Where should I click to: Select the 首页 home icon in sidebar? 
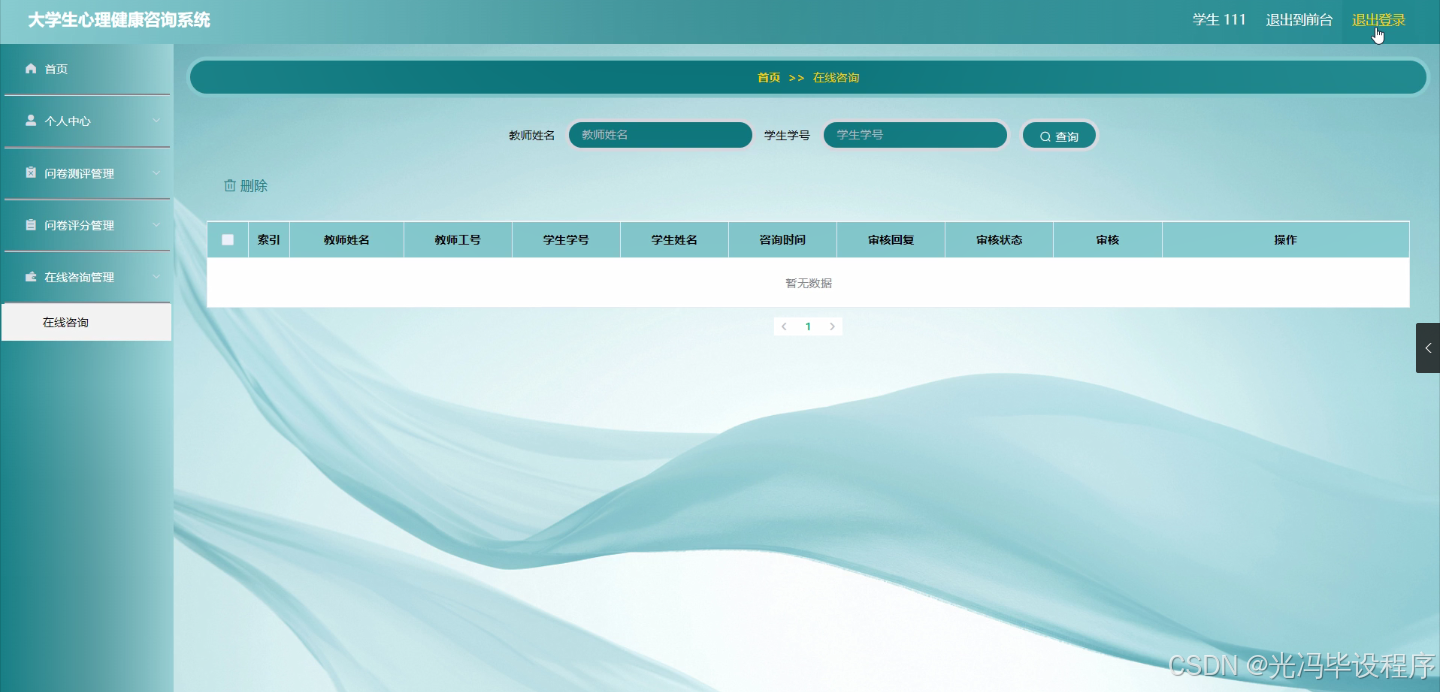[30, 69]
